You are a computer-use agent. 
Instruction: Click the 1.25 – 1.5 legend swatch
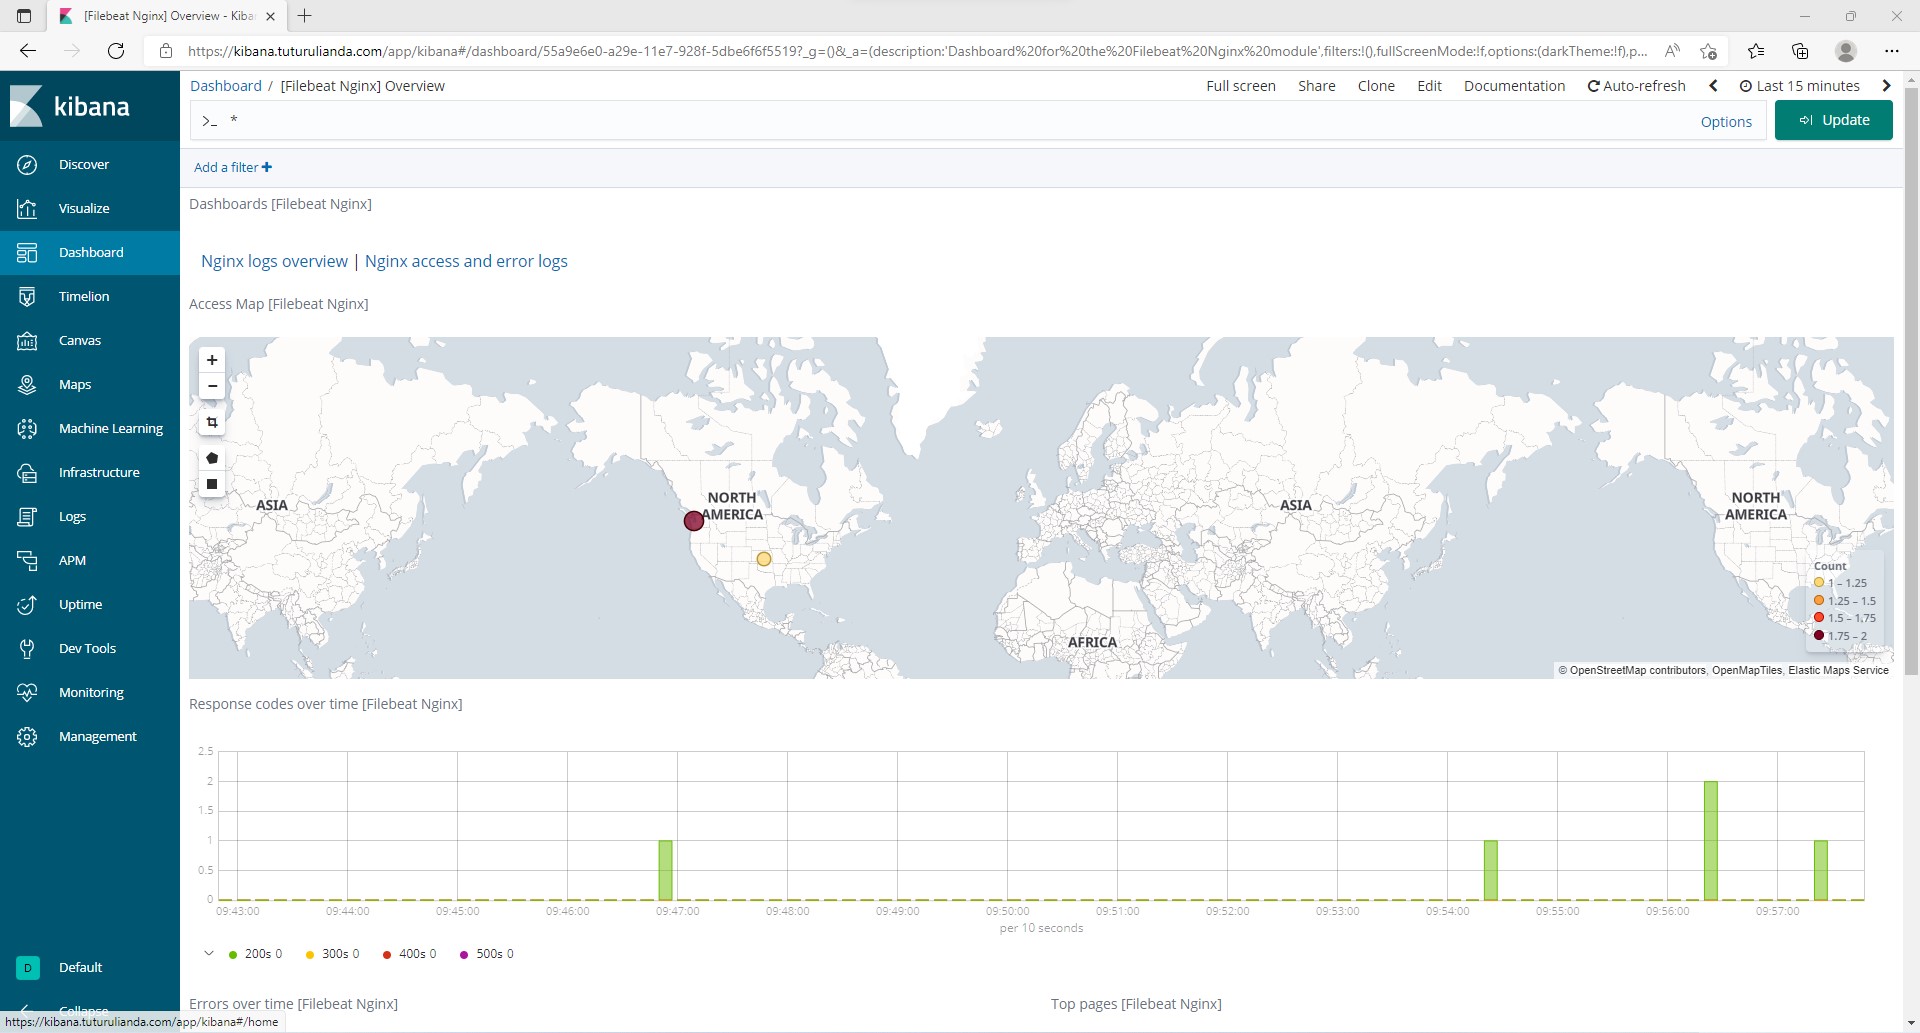click(1819, 601)
